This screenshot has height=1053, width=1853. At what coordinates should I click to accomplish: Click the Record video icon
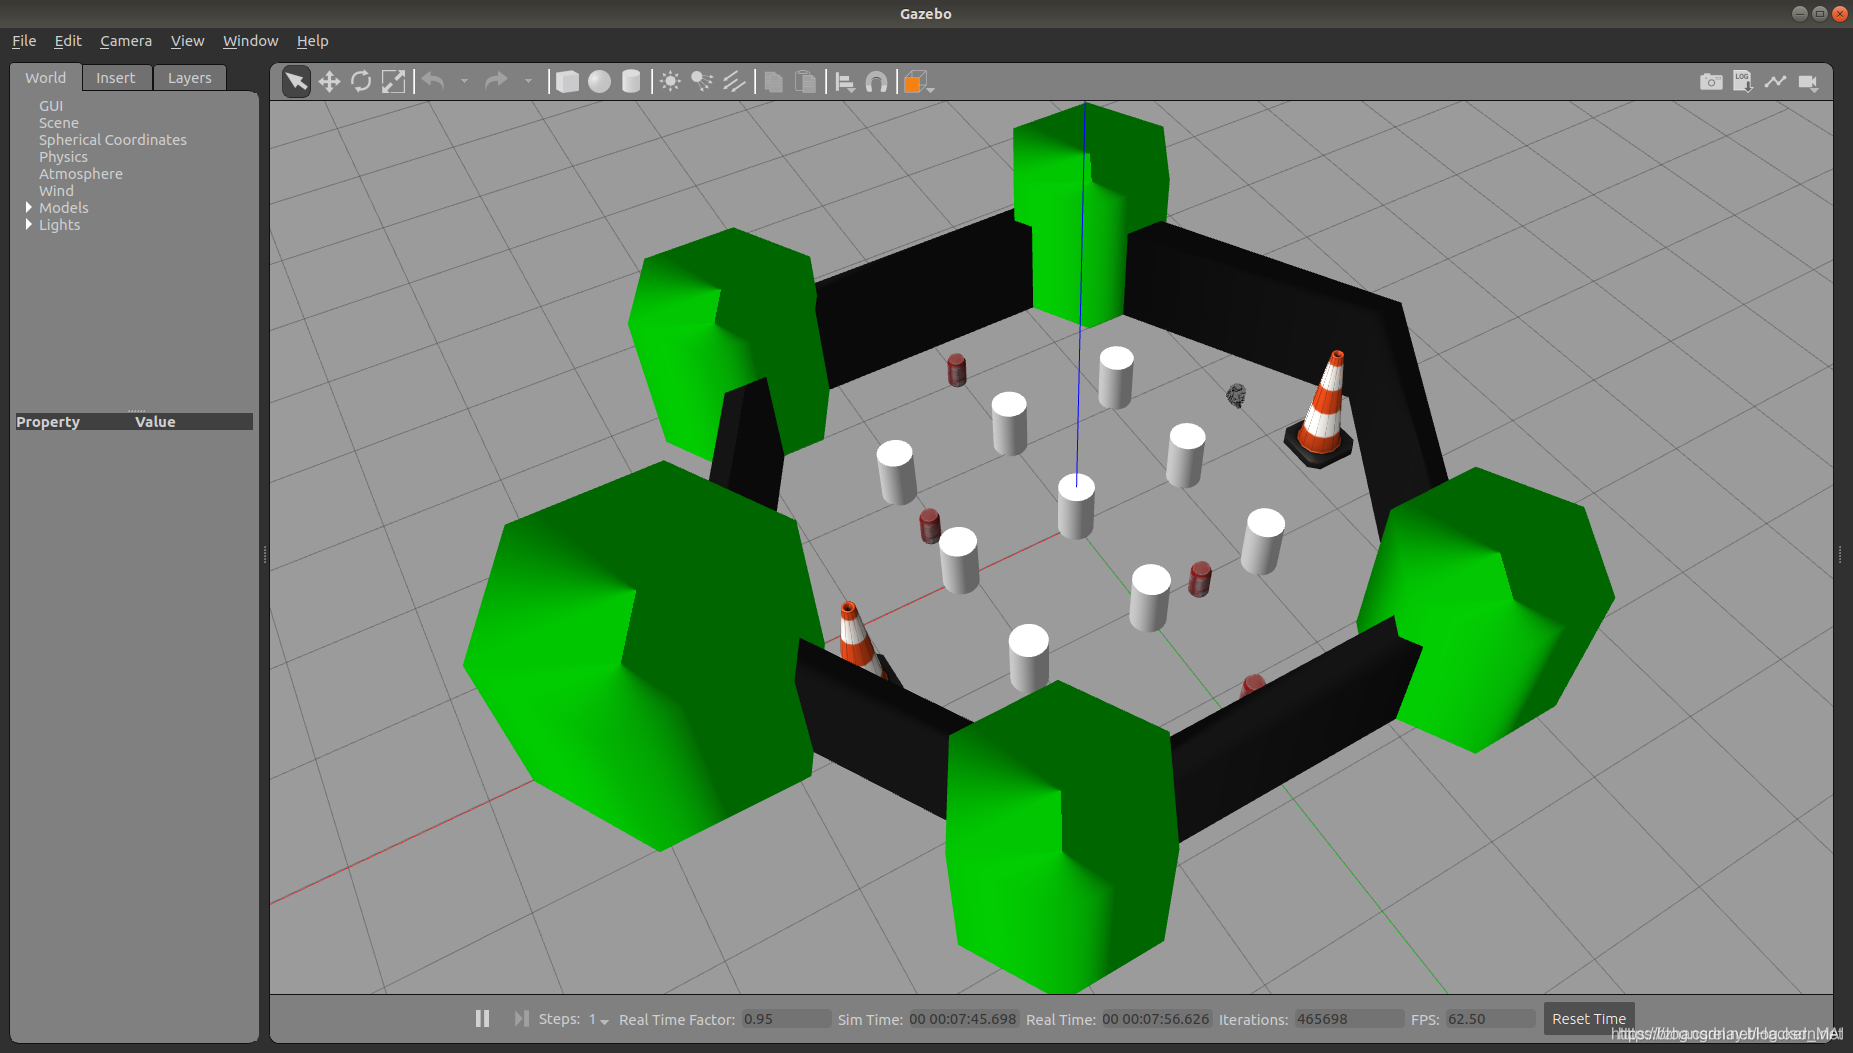point(1808,81)
